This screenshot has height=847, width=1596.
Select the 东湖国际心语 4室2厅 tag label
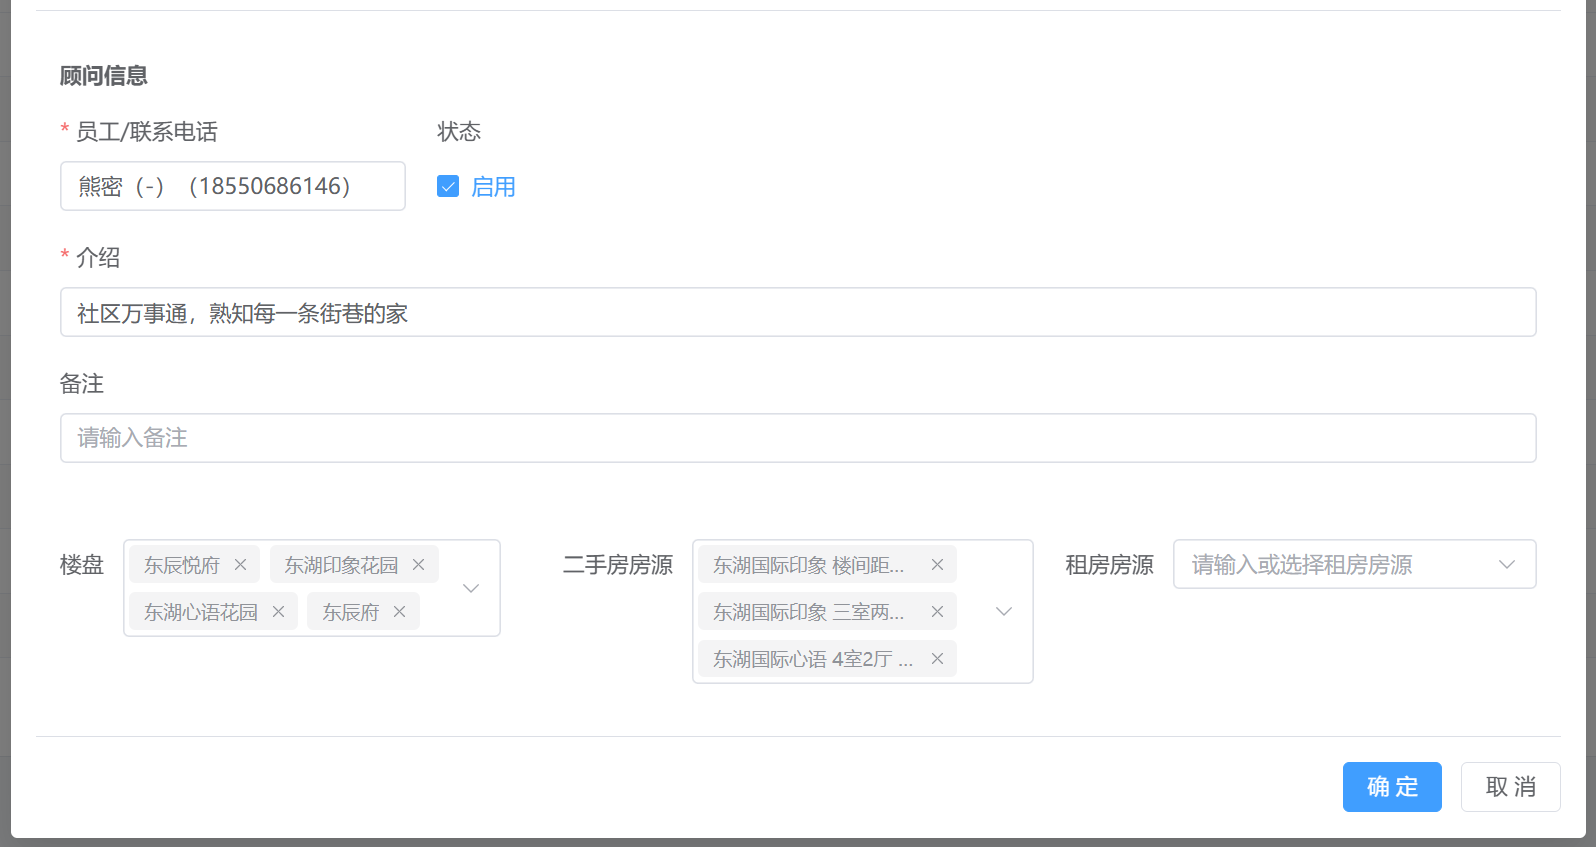click(x=812, y=659)
